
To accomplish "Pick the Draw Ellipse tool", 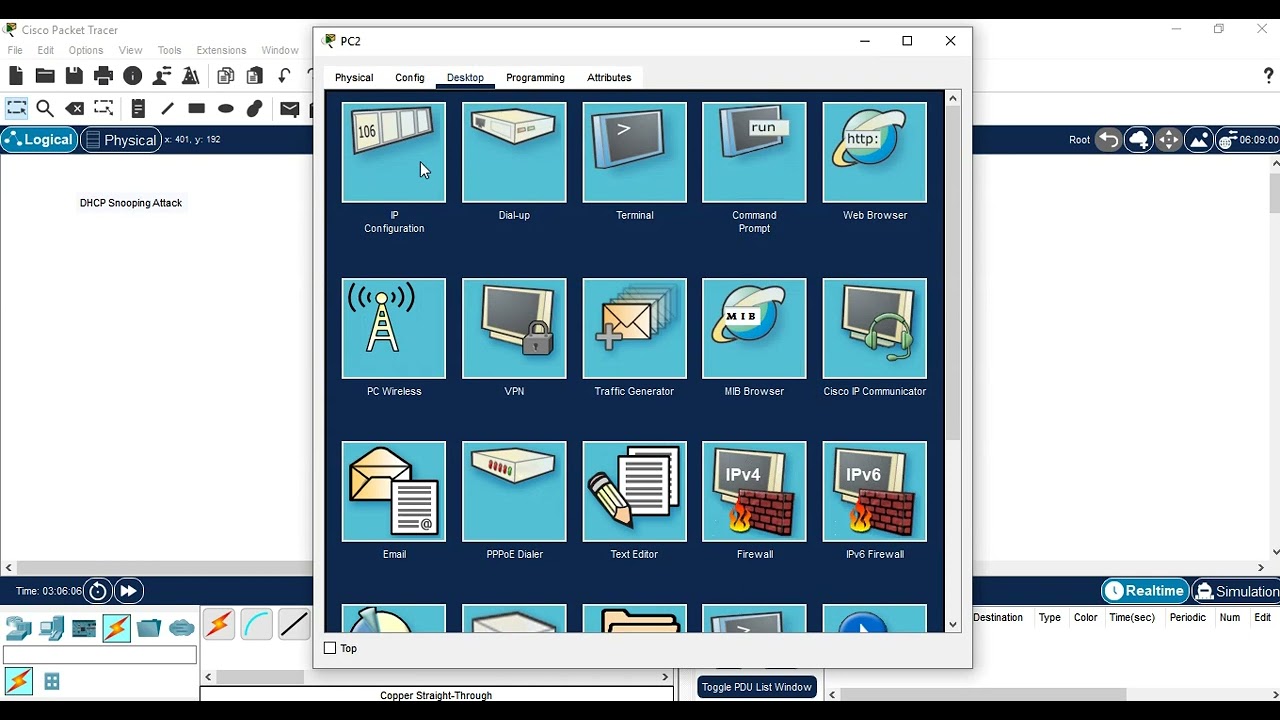I will pos(226,108).
